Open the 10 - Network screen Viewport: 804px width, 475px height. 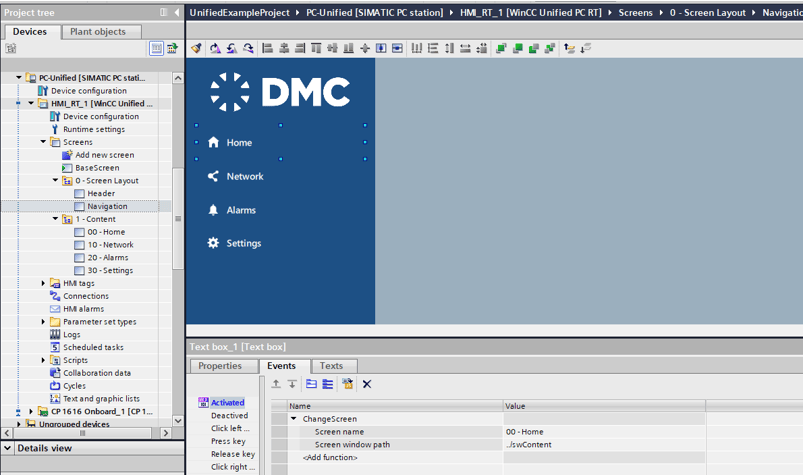point(110,245)
